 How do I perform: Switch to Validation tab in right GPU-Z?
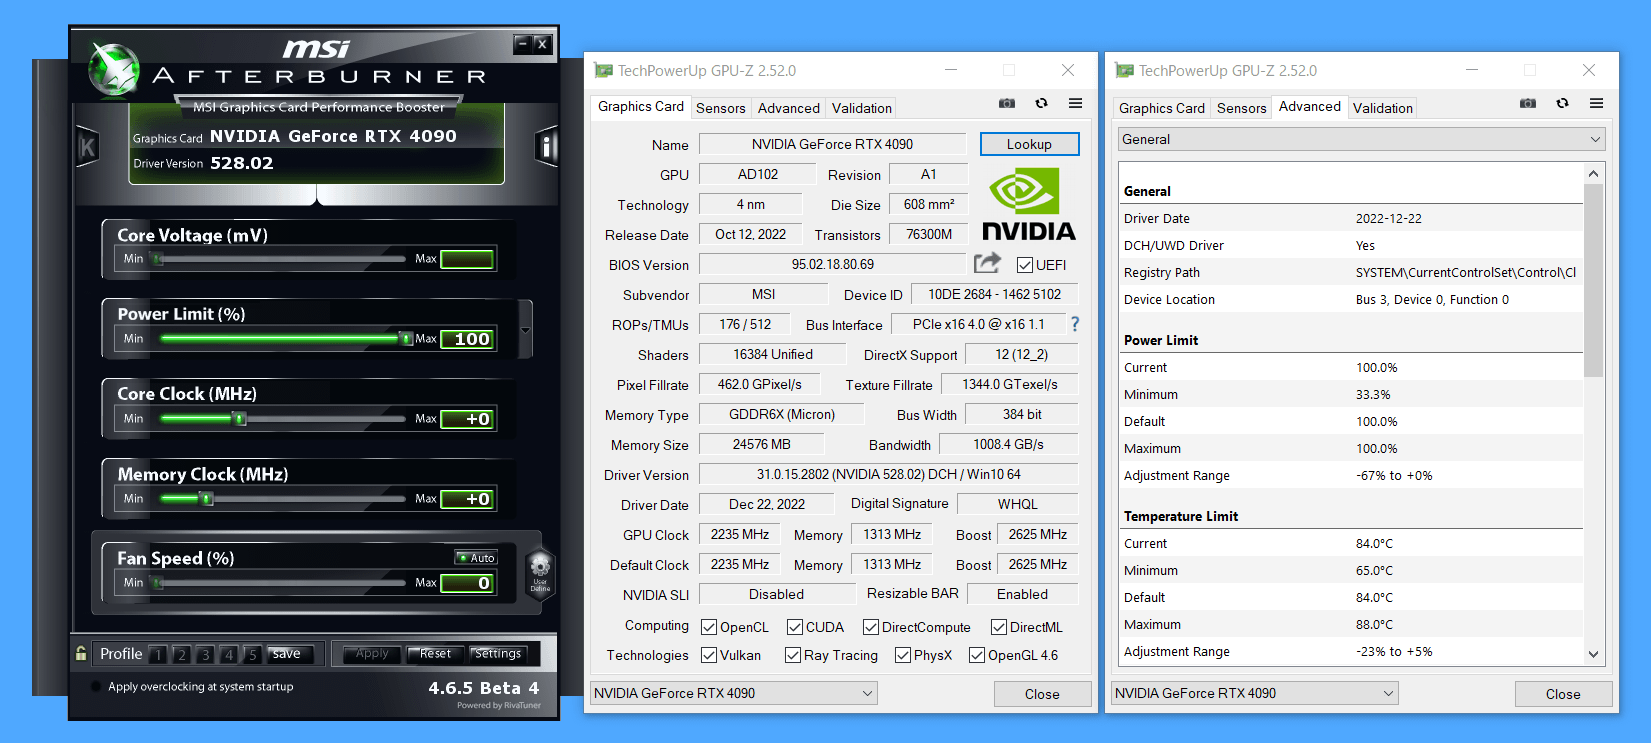coord(1383,108)
